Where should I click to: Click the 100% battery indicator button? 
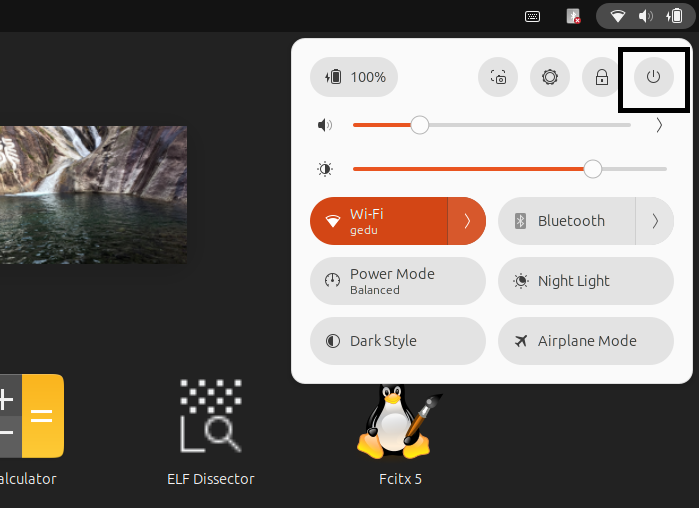[x=354, y=77]
